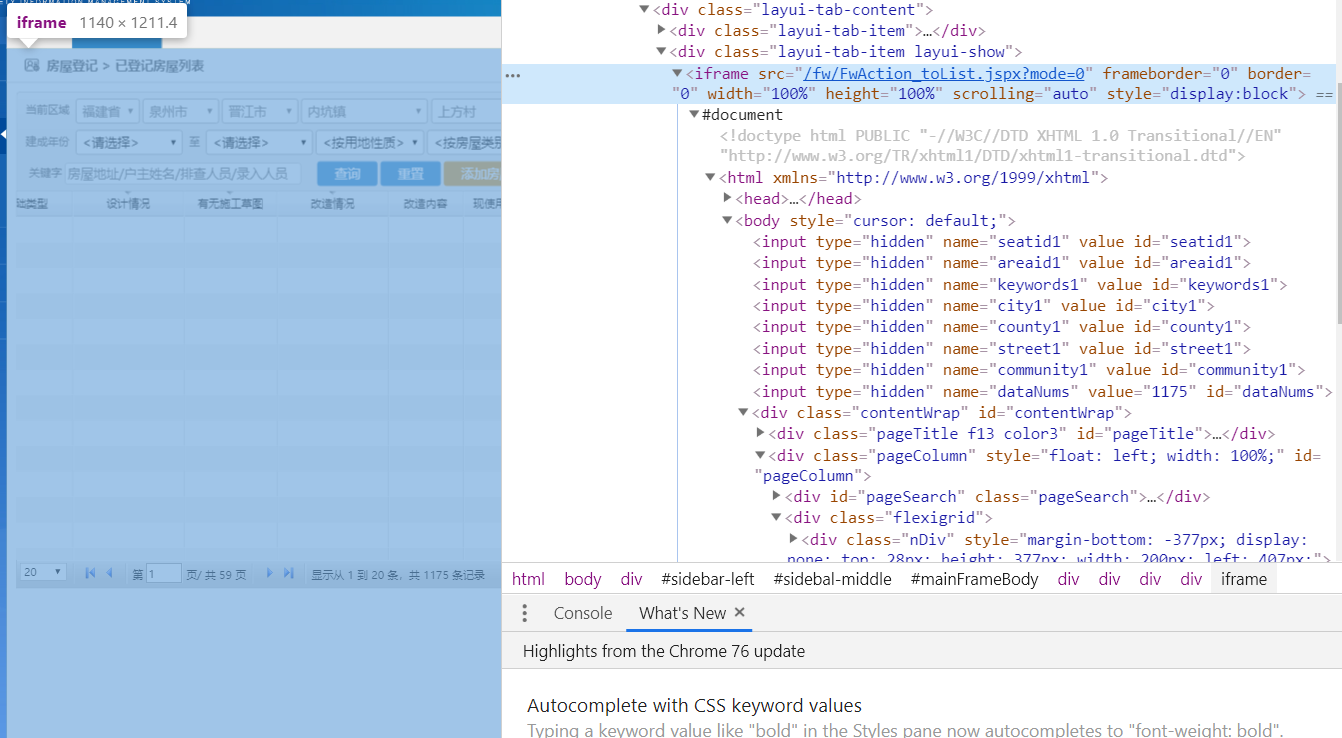Click the 重置 reset button
The image size is (1342, 738).
(x=411, y=174)
